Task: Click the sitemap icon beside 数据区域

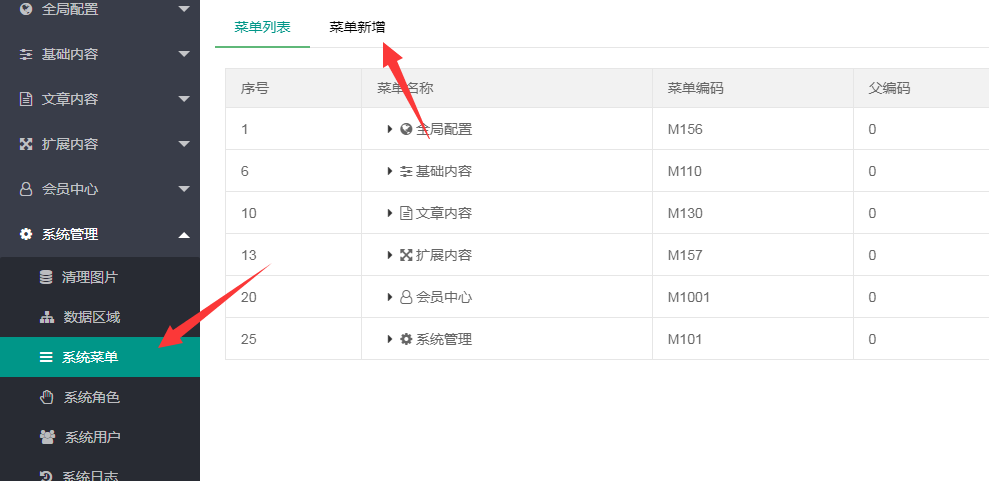Action: pyautogui.click(x=46, y=317)
